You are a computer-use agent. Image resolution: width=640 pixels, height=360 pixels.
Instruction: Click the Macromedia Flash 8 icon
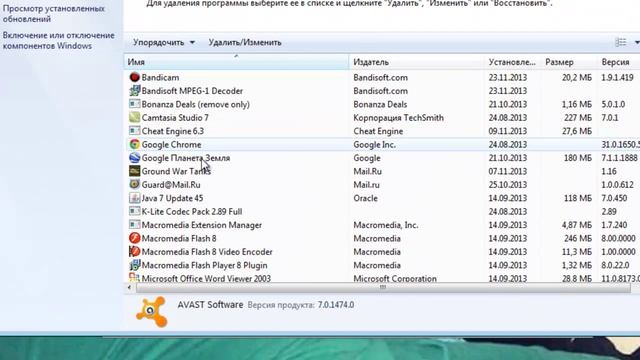[x=134, y=238]
